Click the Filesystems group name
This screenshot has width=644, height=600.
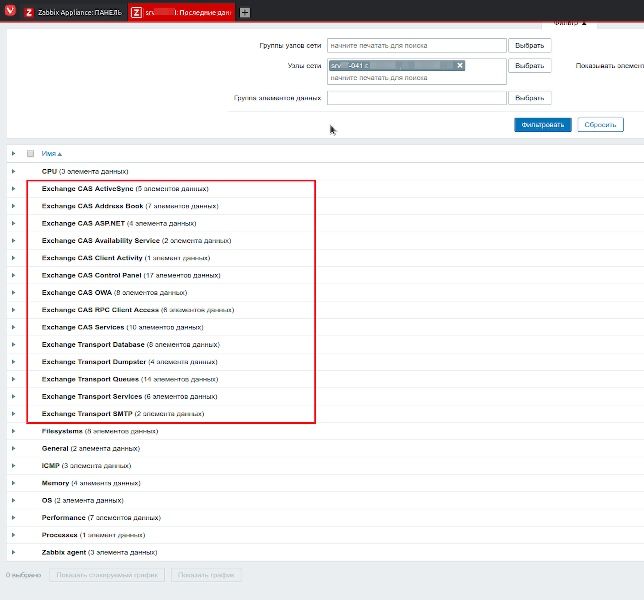[62, 431]
